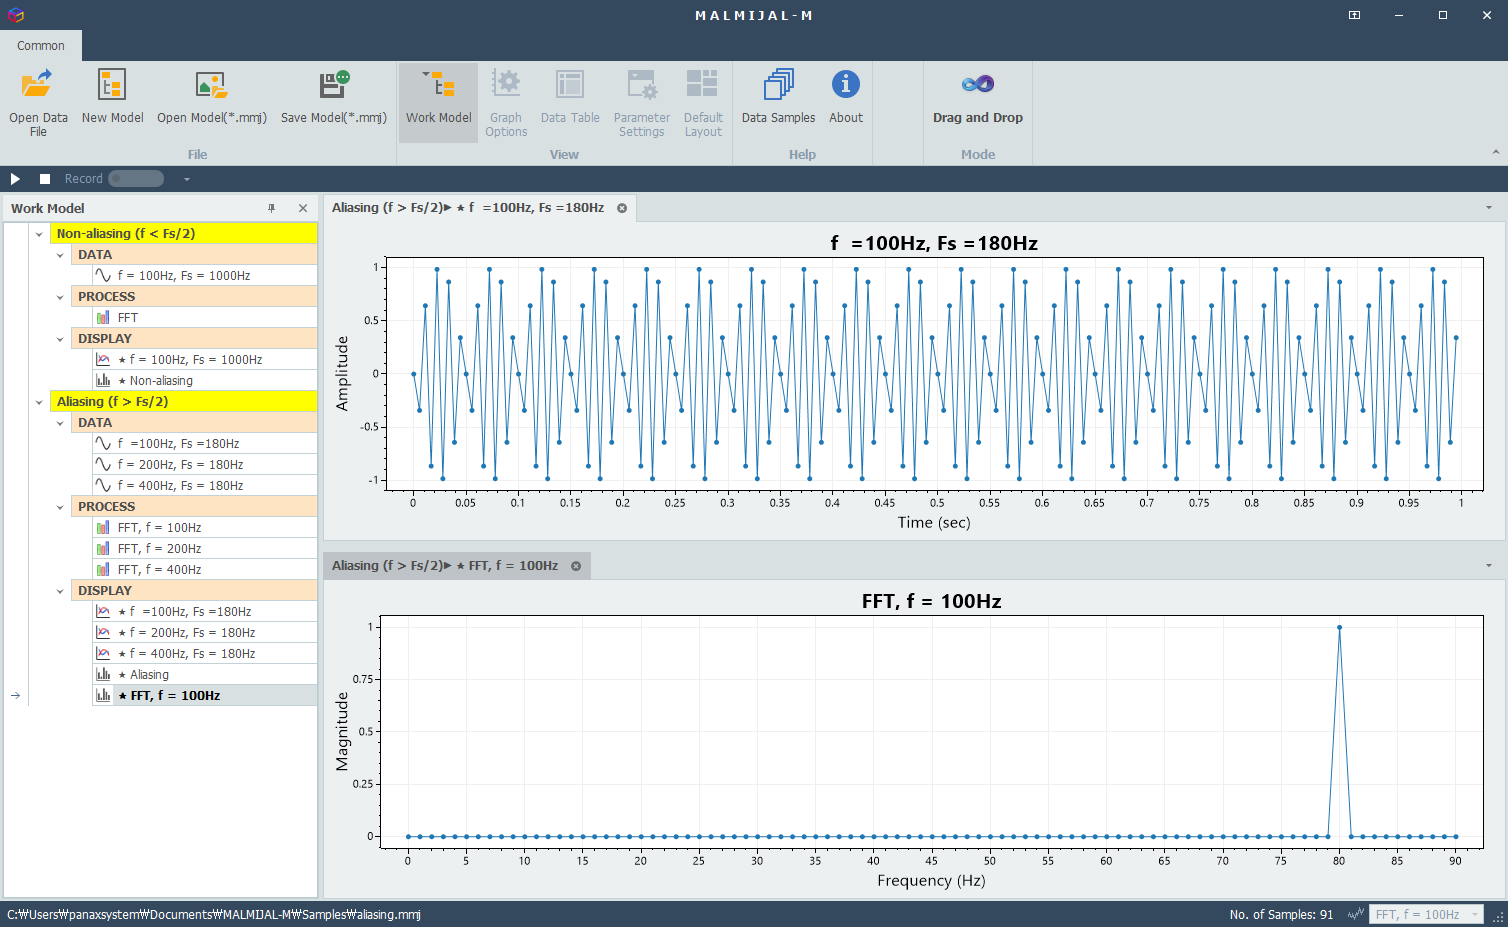Click the MALMIJAL-M app logo icon
Viewport: 1508px width, 927px height.
tap(15, 15)
